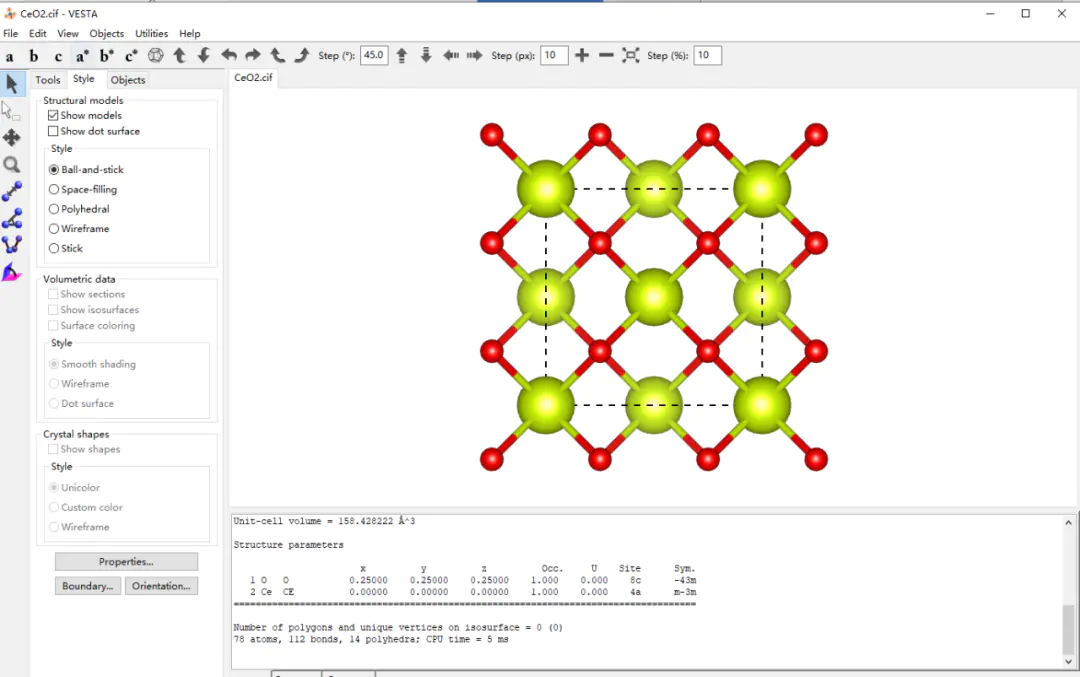Open the Utilities menu

[152, 34]
